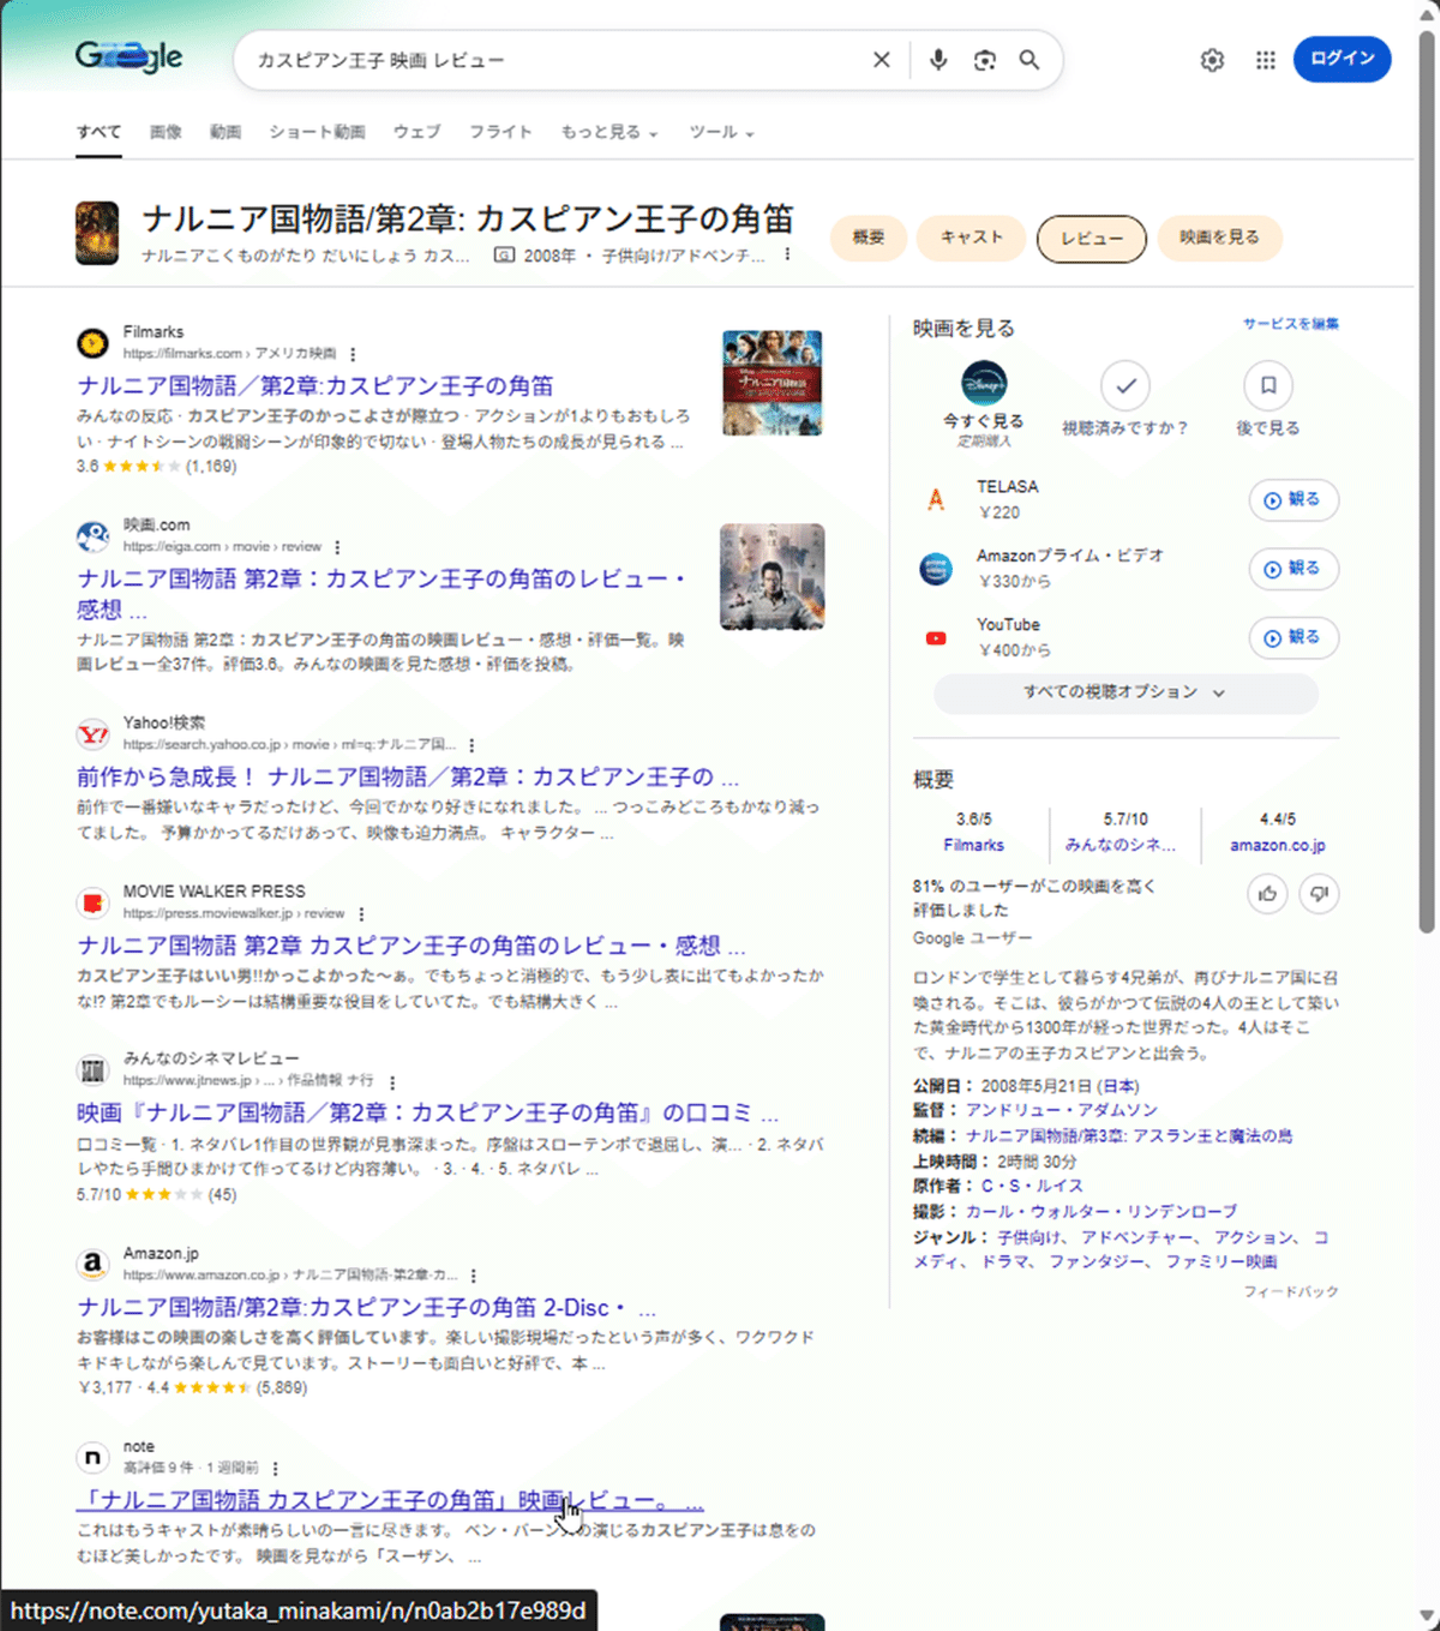Viewport: 1440px width, 1631px height.
Task: Click the 映画.com result thumbnail image
Action: coord(772,577)
